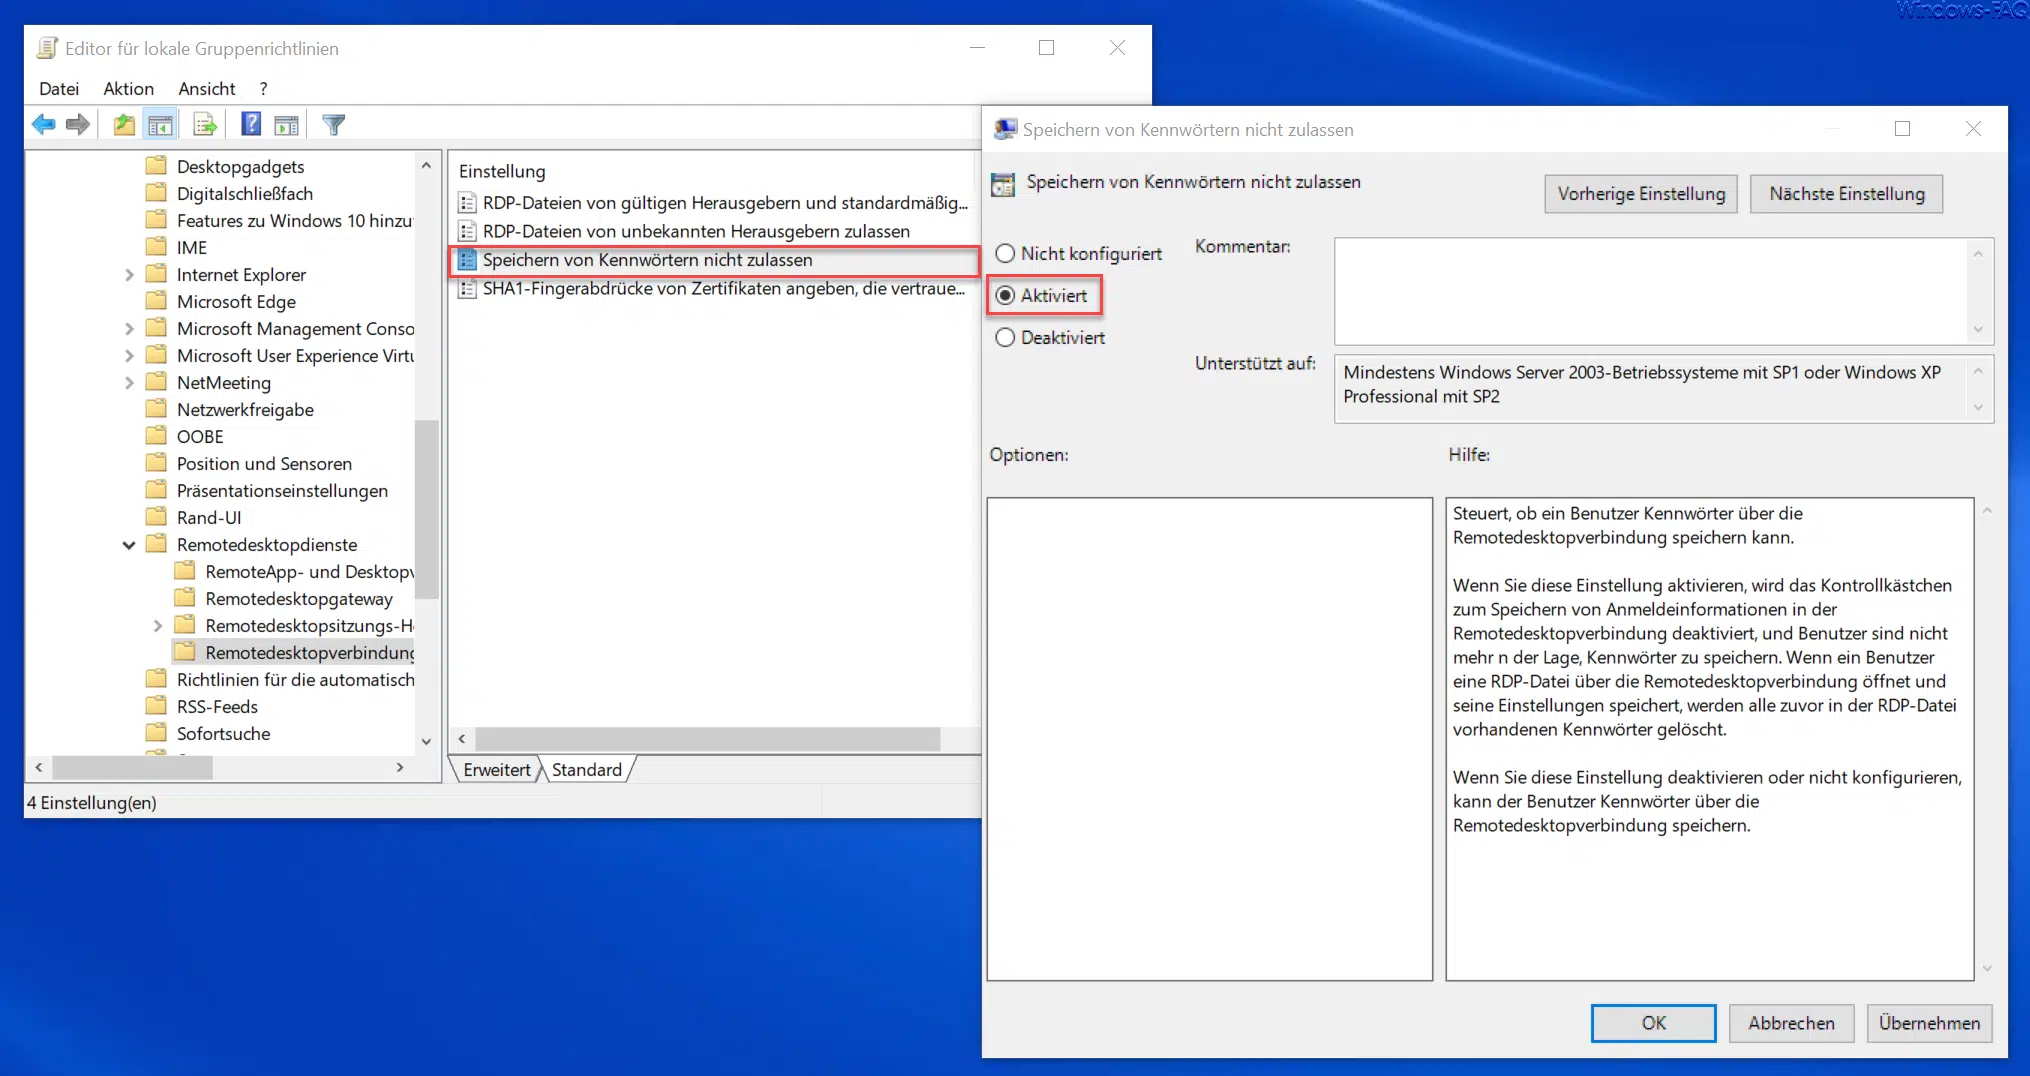This screenshot has height=1076, width=2030.
Task: Choose the 'Deaktiviert' radio button
Action: pos(1005,338)
